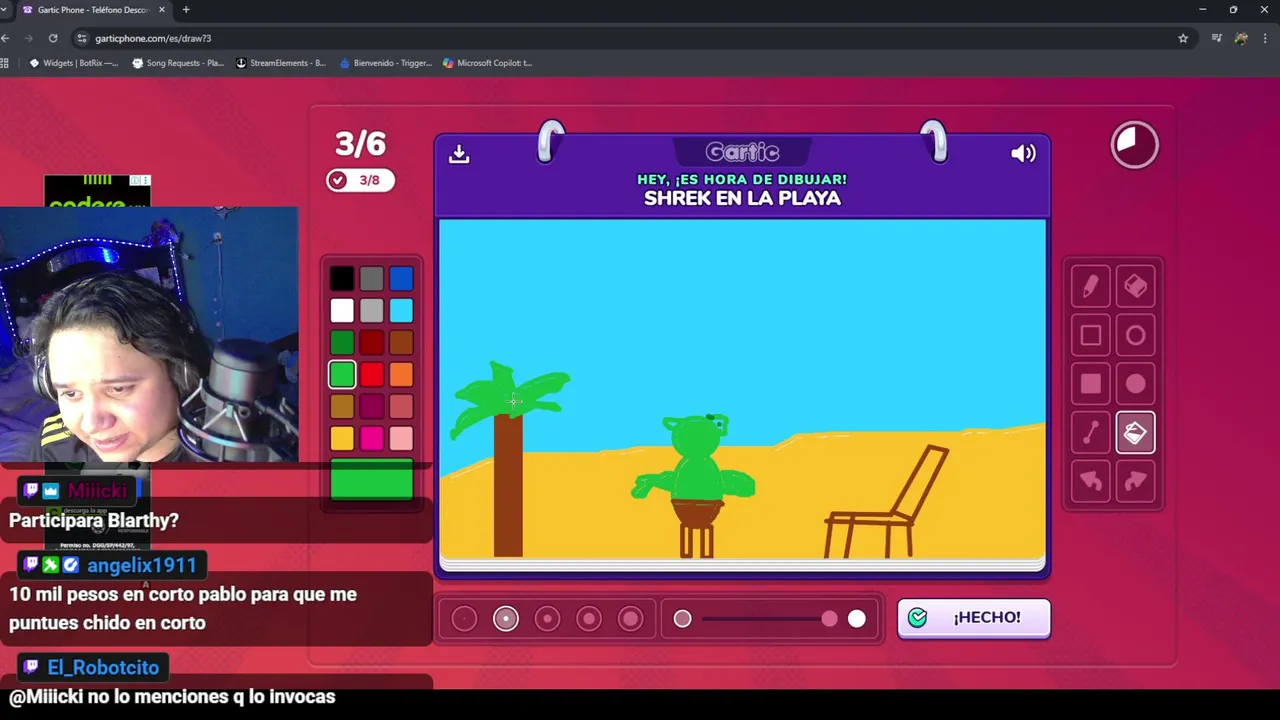
Task: Download the drawing with the arrow icon
Action: (x=459, y=153)
